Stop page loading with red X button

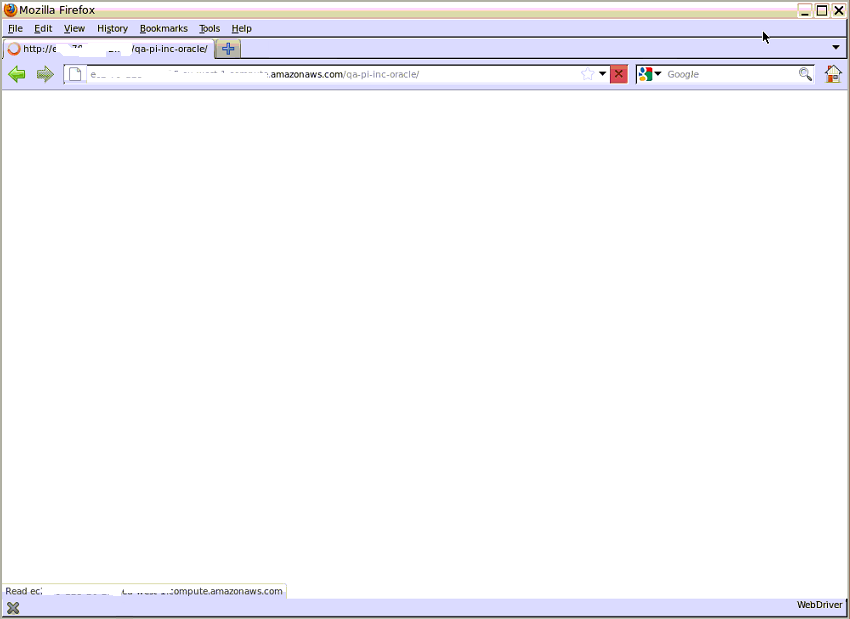(x=619, y=74)
